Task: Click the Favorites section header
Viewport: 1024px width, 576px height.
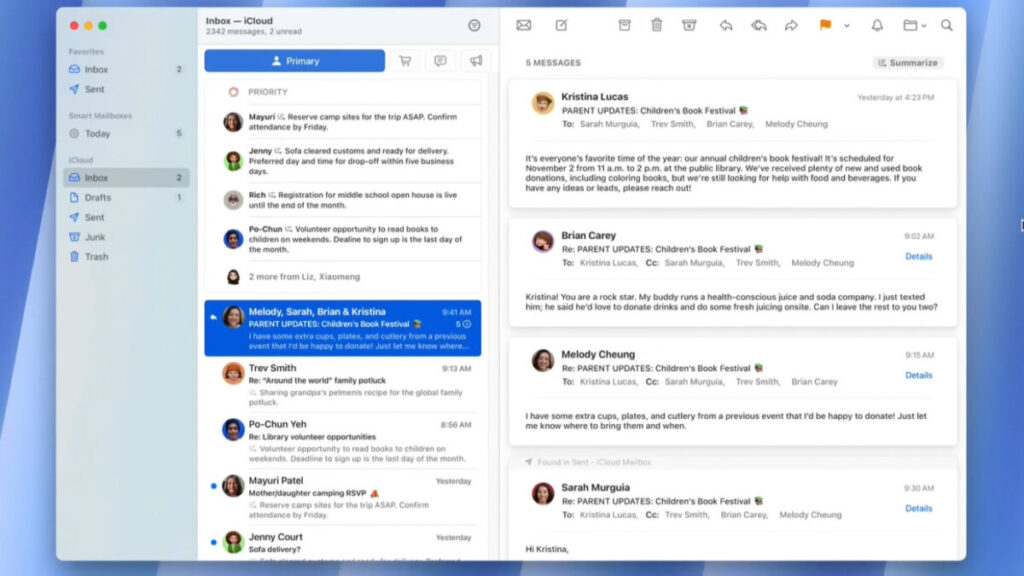Action: click(x=86, y=52)
